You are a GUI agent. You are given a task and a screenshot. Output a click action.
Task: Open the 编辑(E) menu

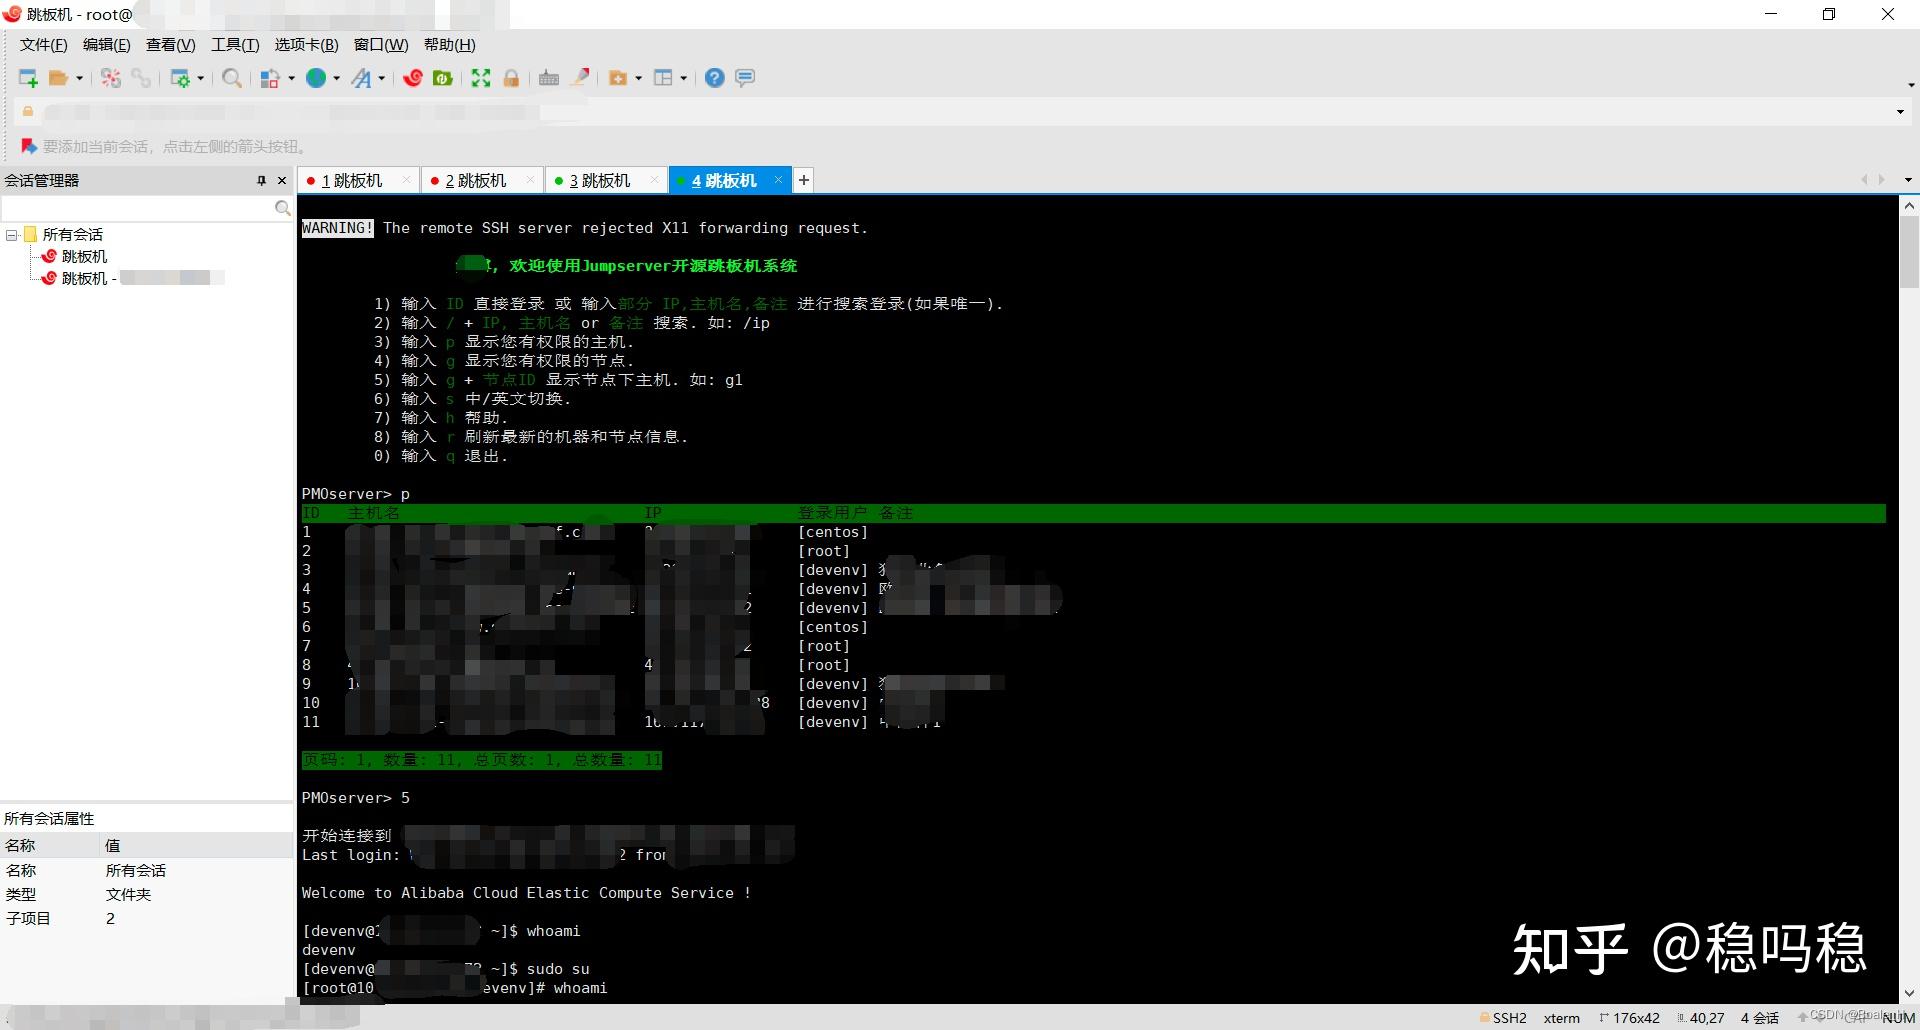(x=106, y=45)
